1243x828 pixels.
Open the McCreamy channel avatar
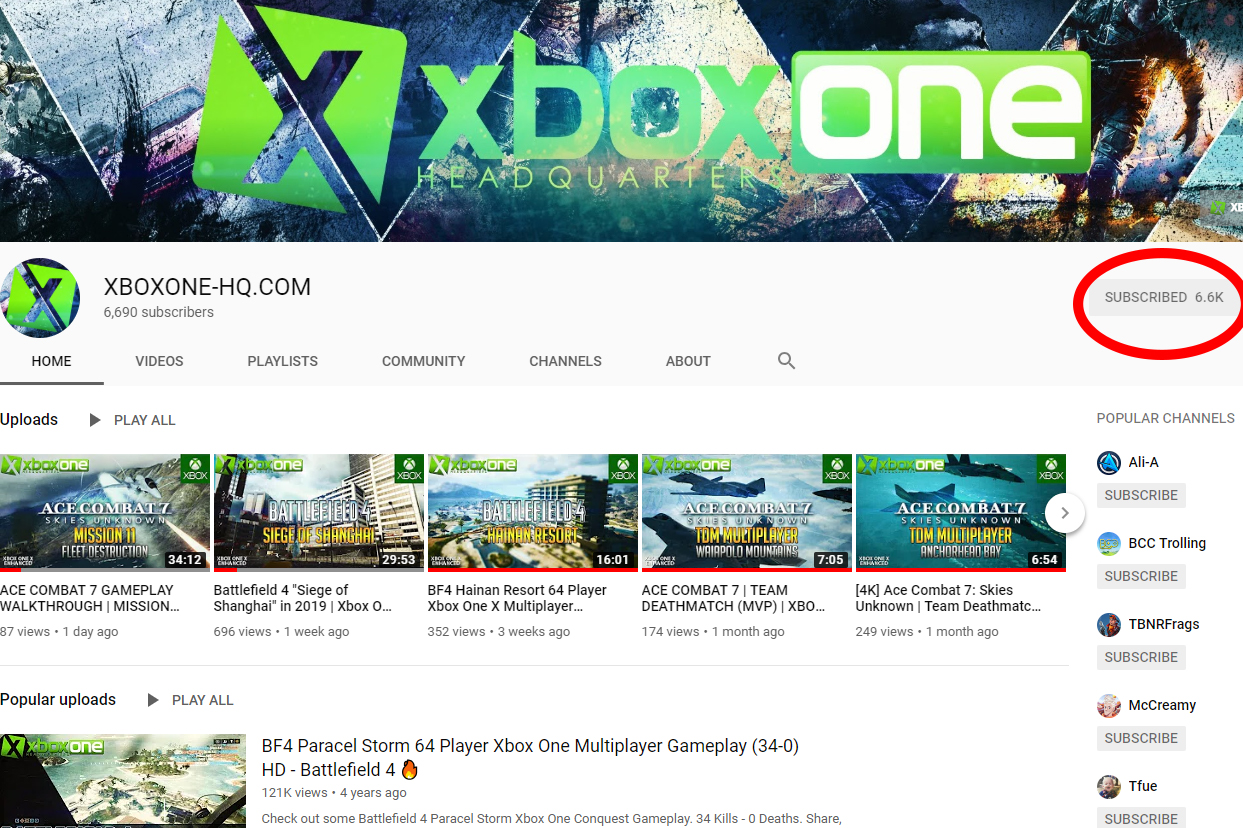click(x=1109, y=705)
